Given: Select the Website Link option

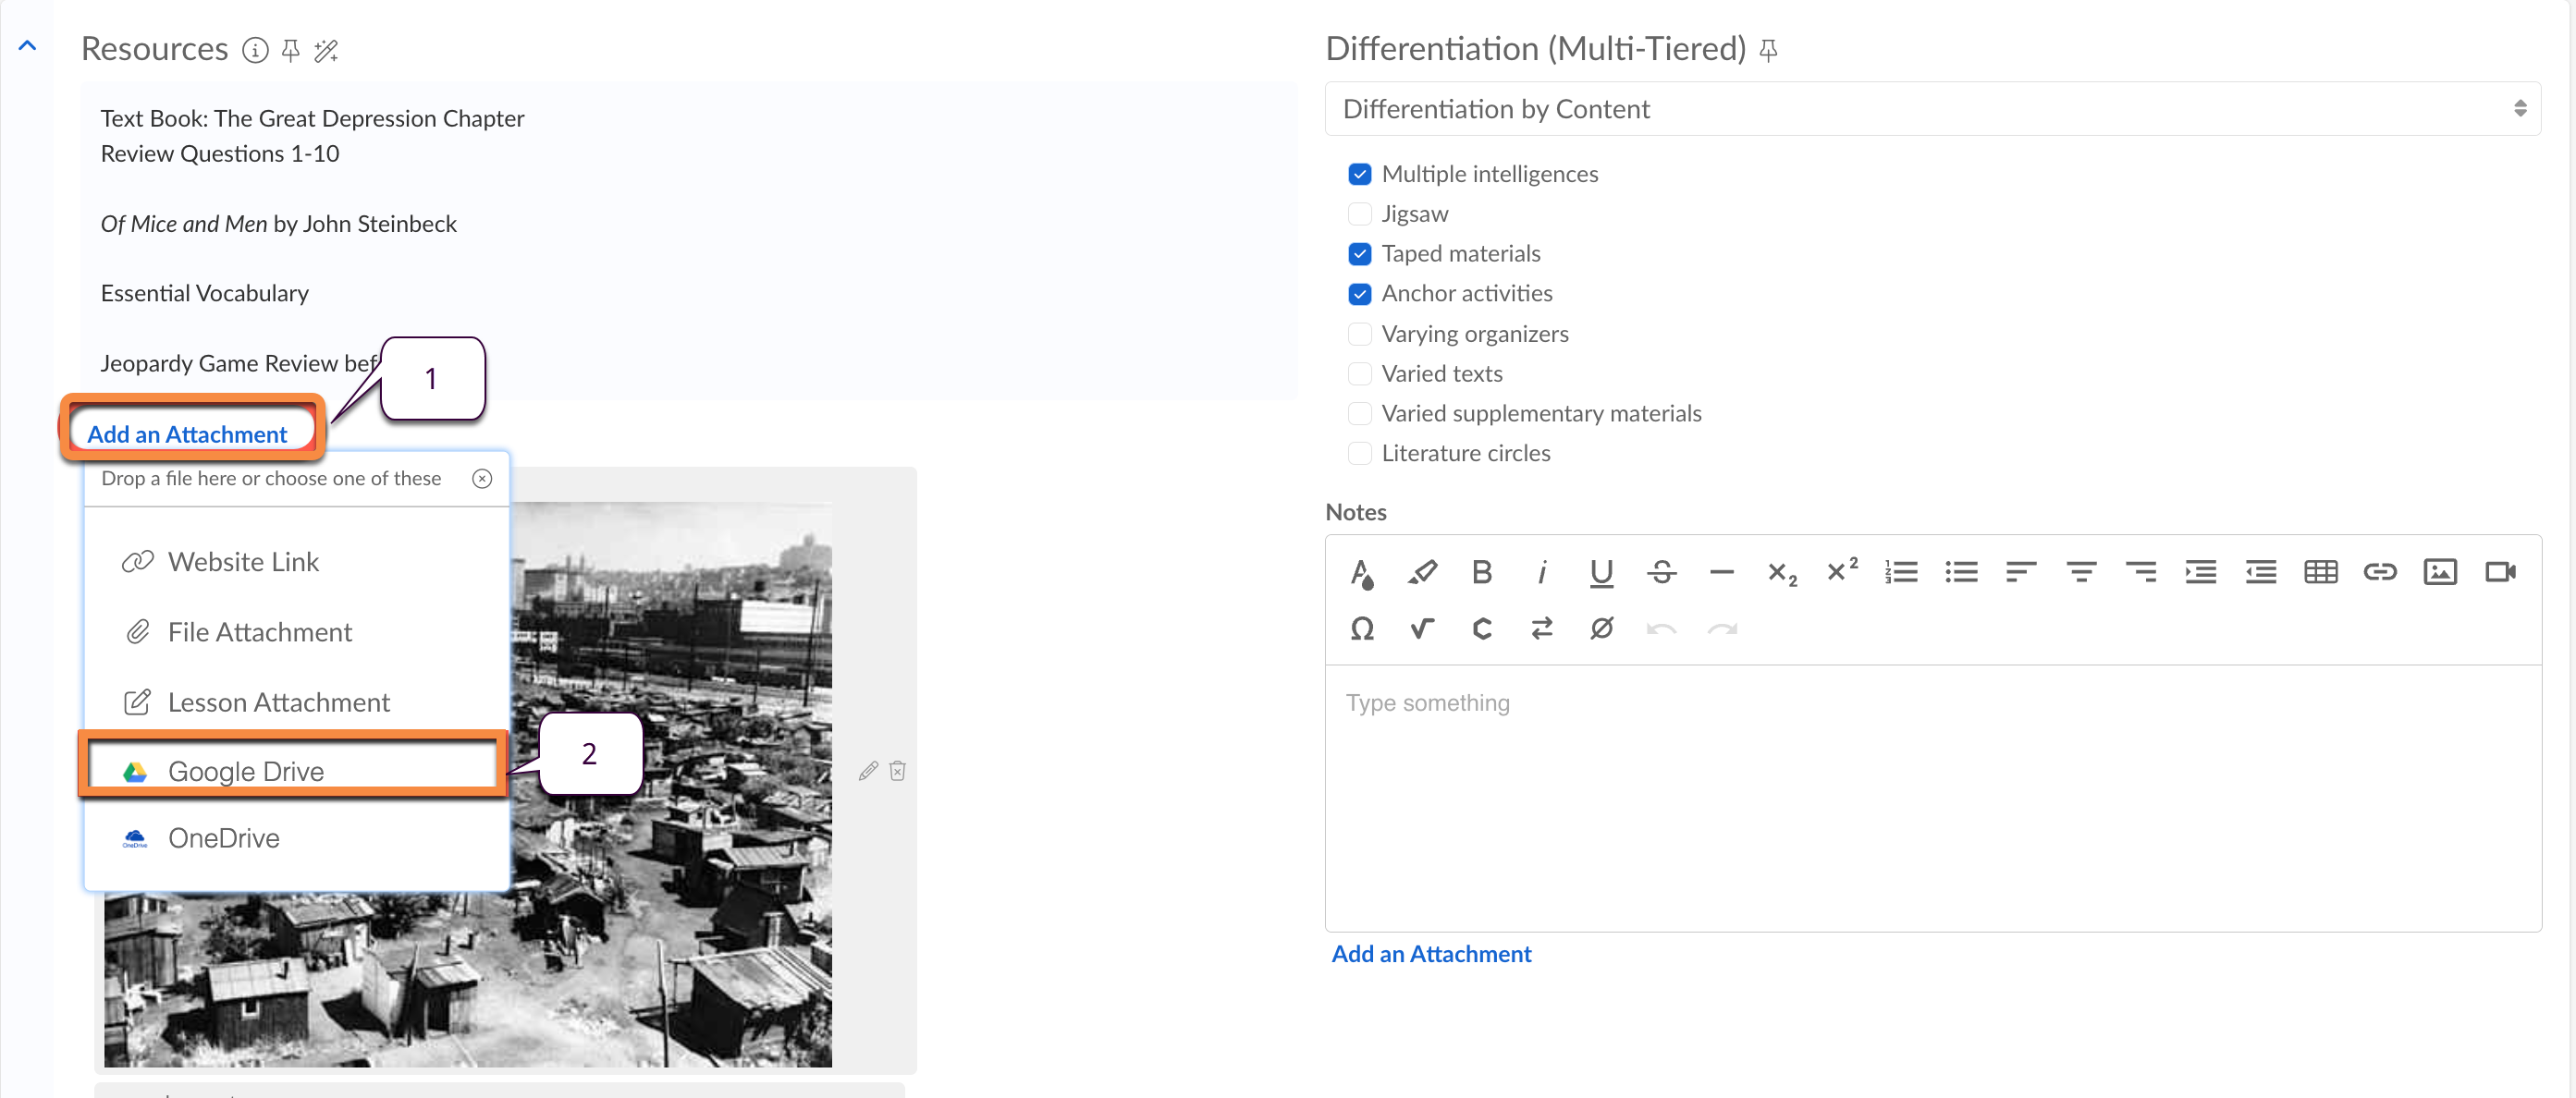Looking at the screenshot, I should (x=243, y=562).
